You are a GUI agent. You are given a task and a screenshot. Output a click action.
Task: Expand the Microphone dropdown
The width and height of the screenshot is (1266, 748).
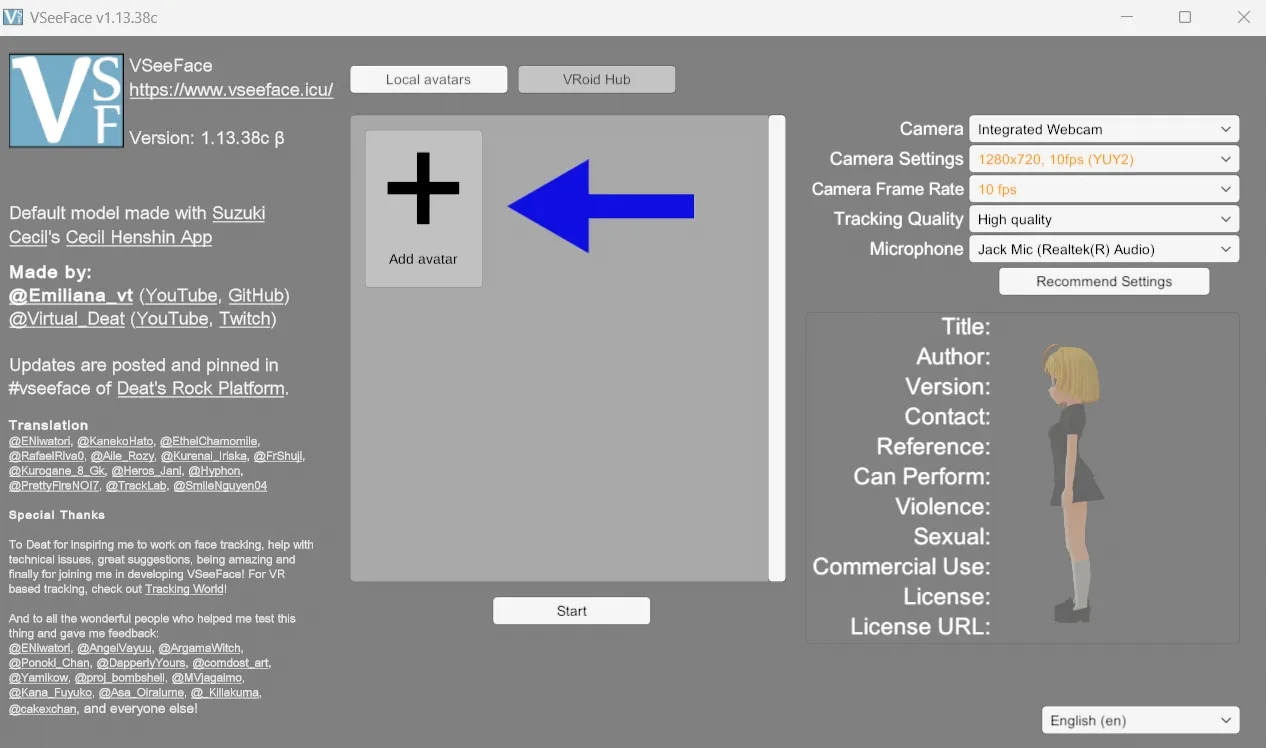click(x=1104, y=249)
